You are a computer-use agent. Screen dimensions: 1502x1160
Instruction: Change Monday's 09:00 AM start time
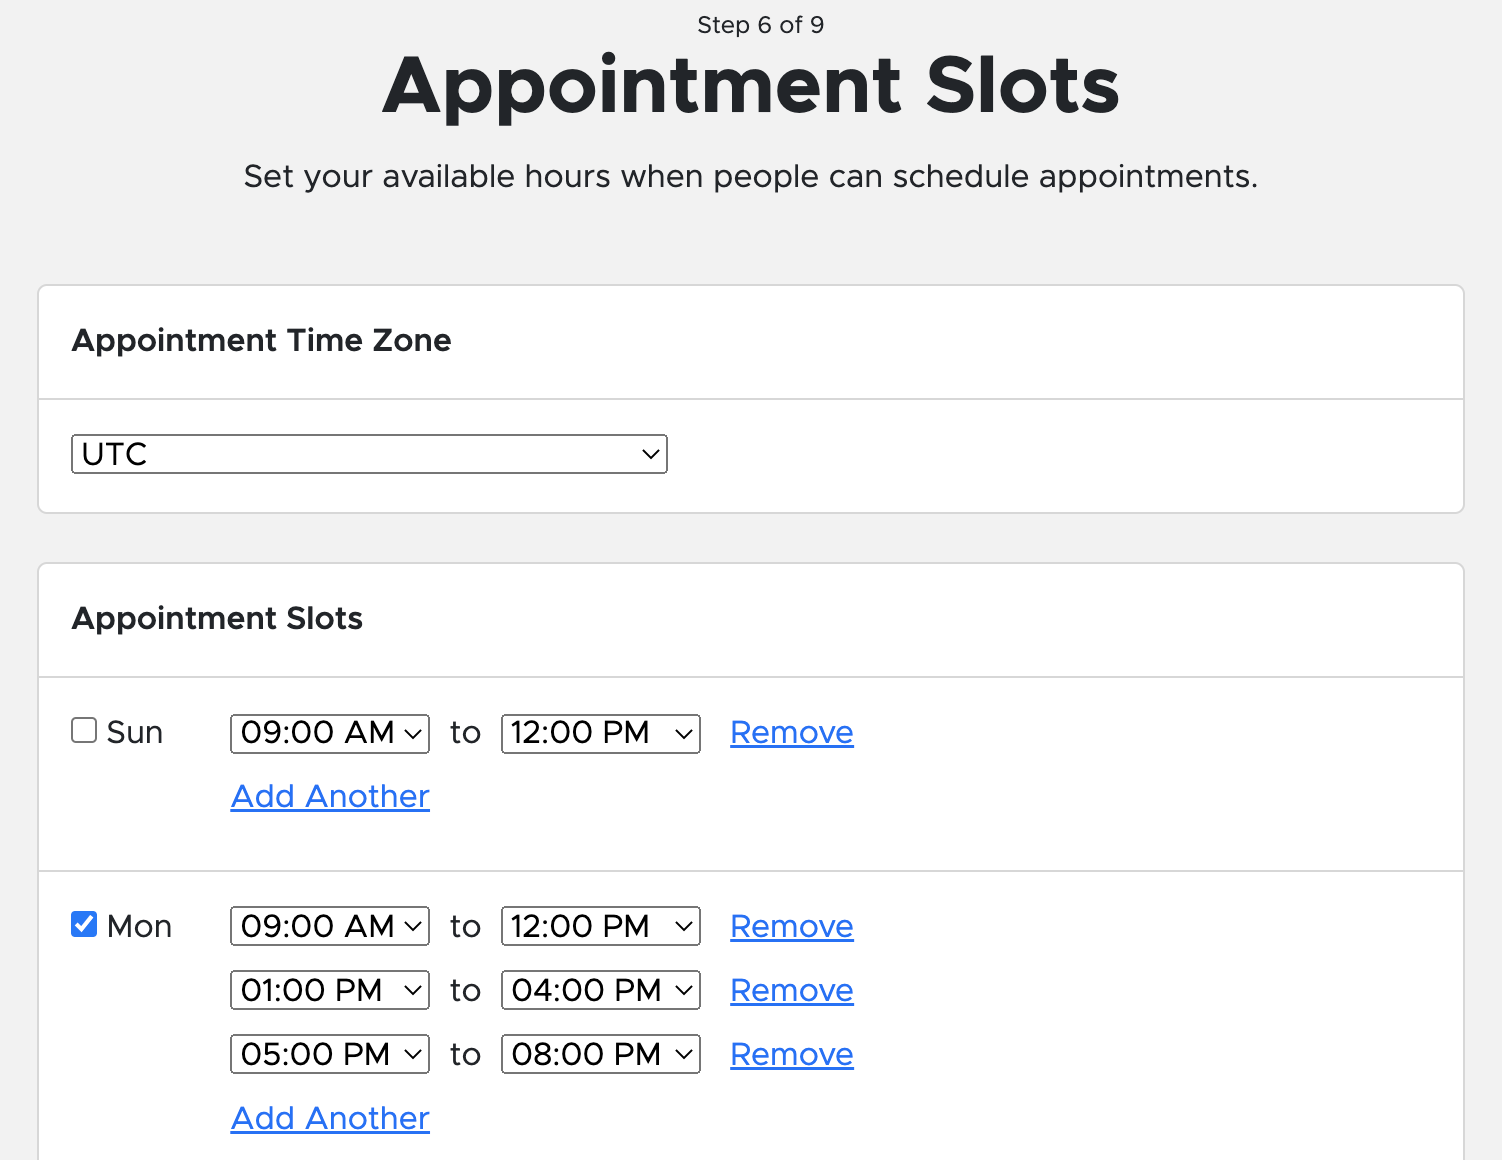pyautogui.click(x=330, y=926)
